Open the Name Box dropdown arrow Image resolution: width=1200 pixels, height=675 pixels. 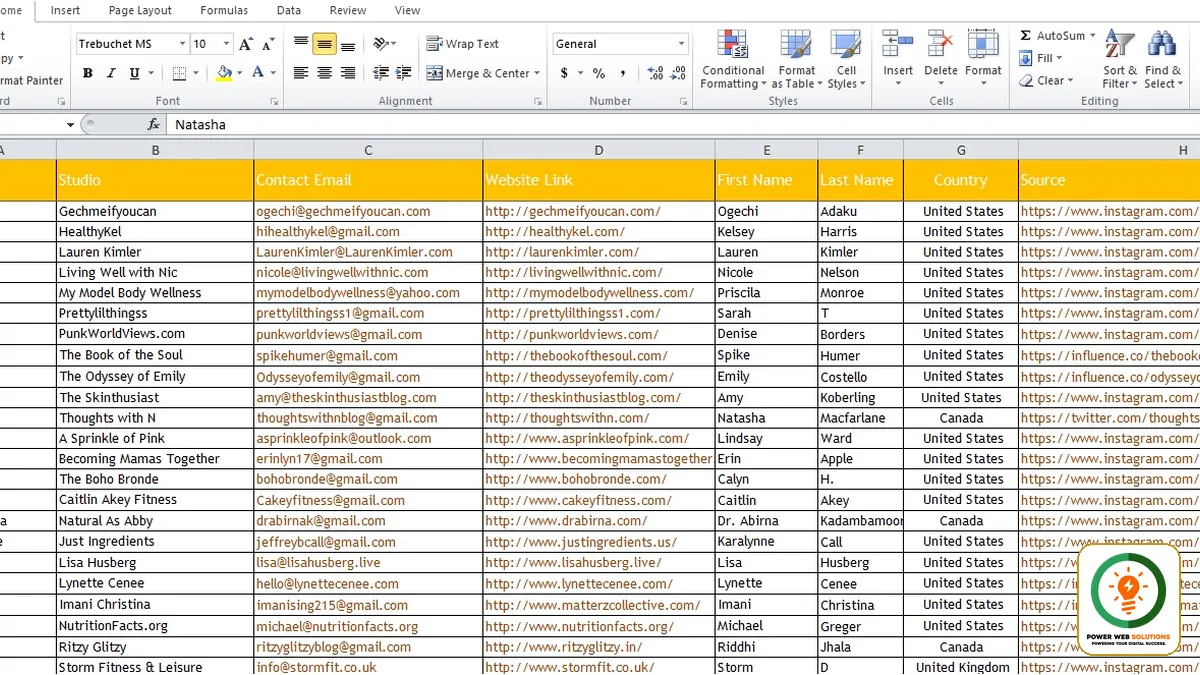point(70,125)
